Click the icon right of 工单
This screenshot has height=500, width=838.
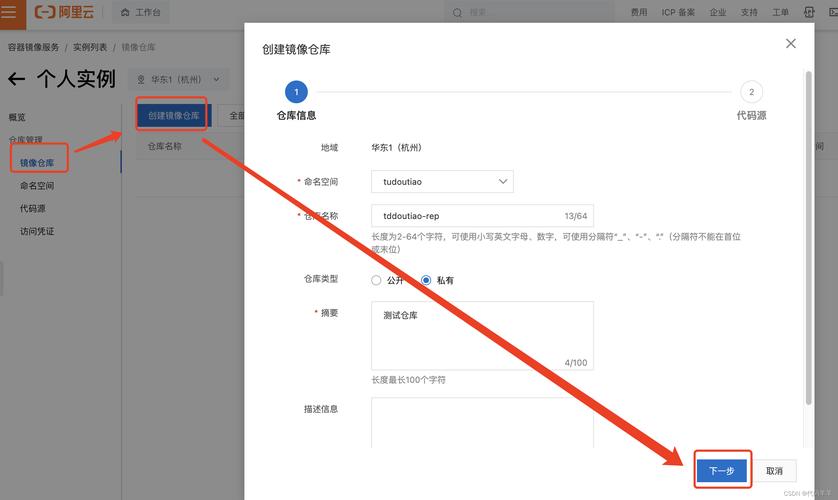809,12
